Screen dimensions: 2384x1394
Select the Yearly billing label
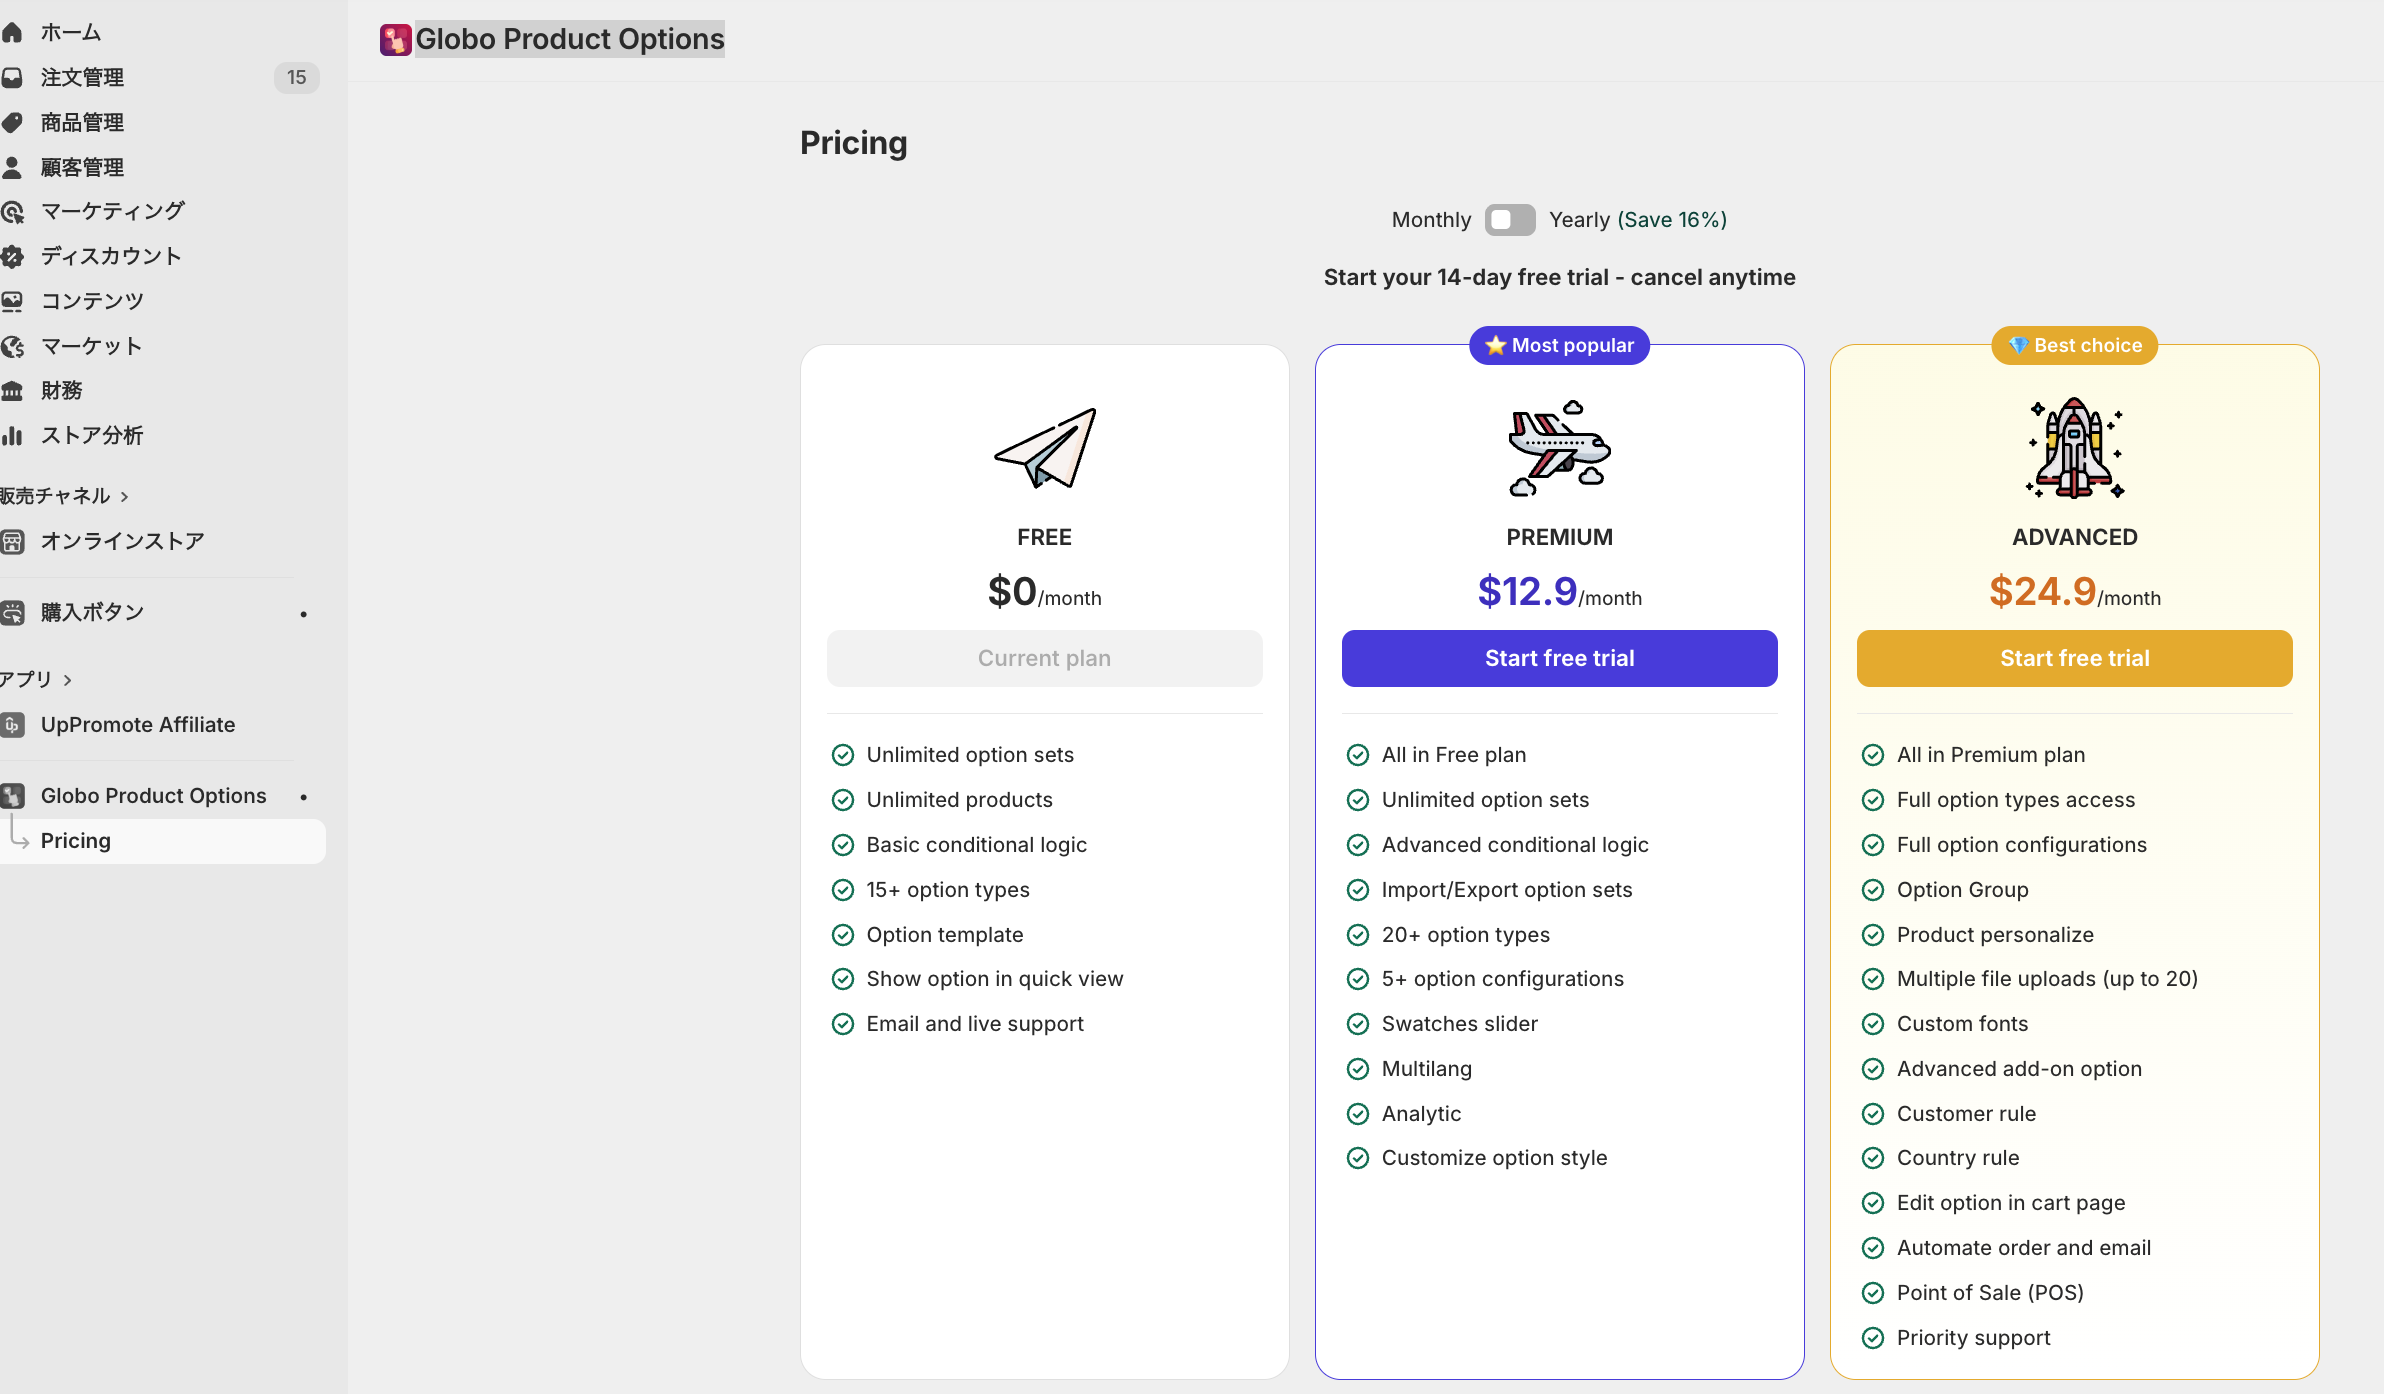click(1579, 220)
